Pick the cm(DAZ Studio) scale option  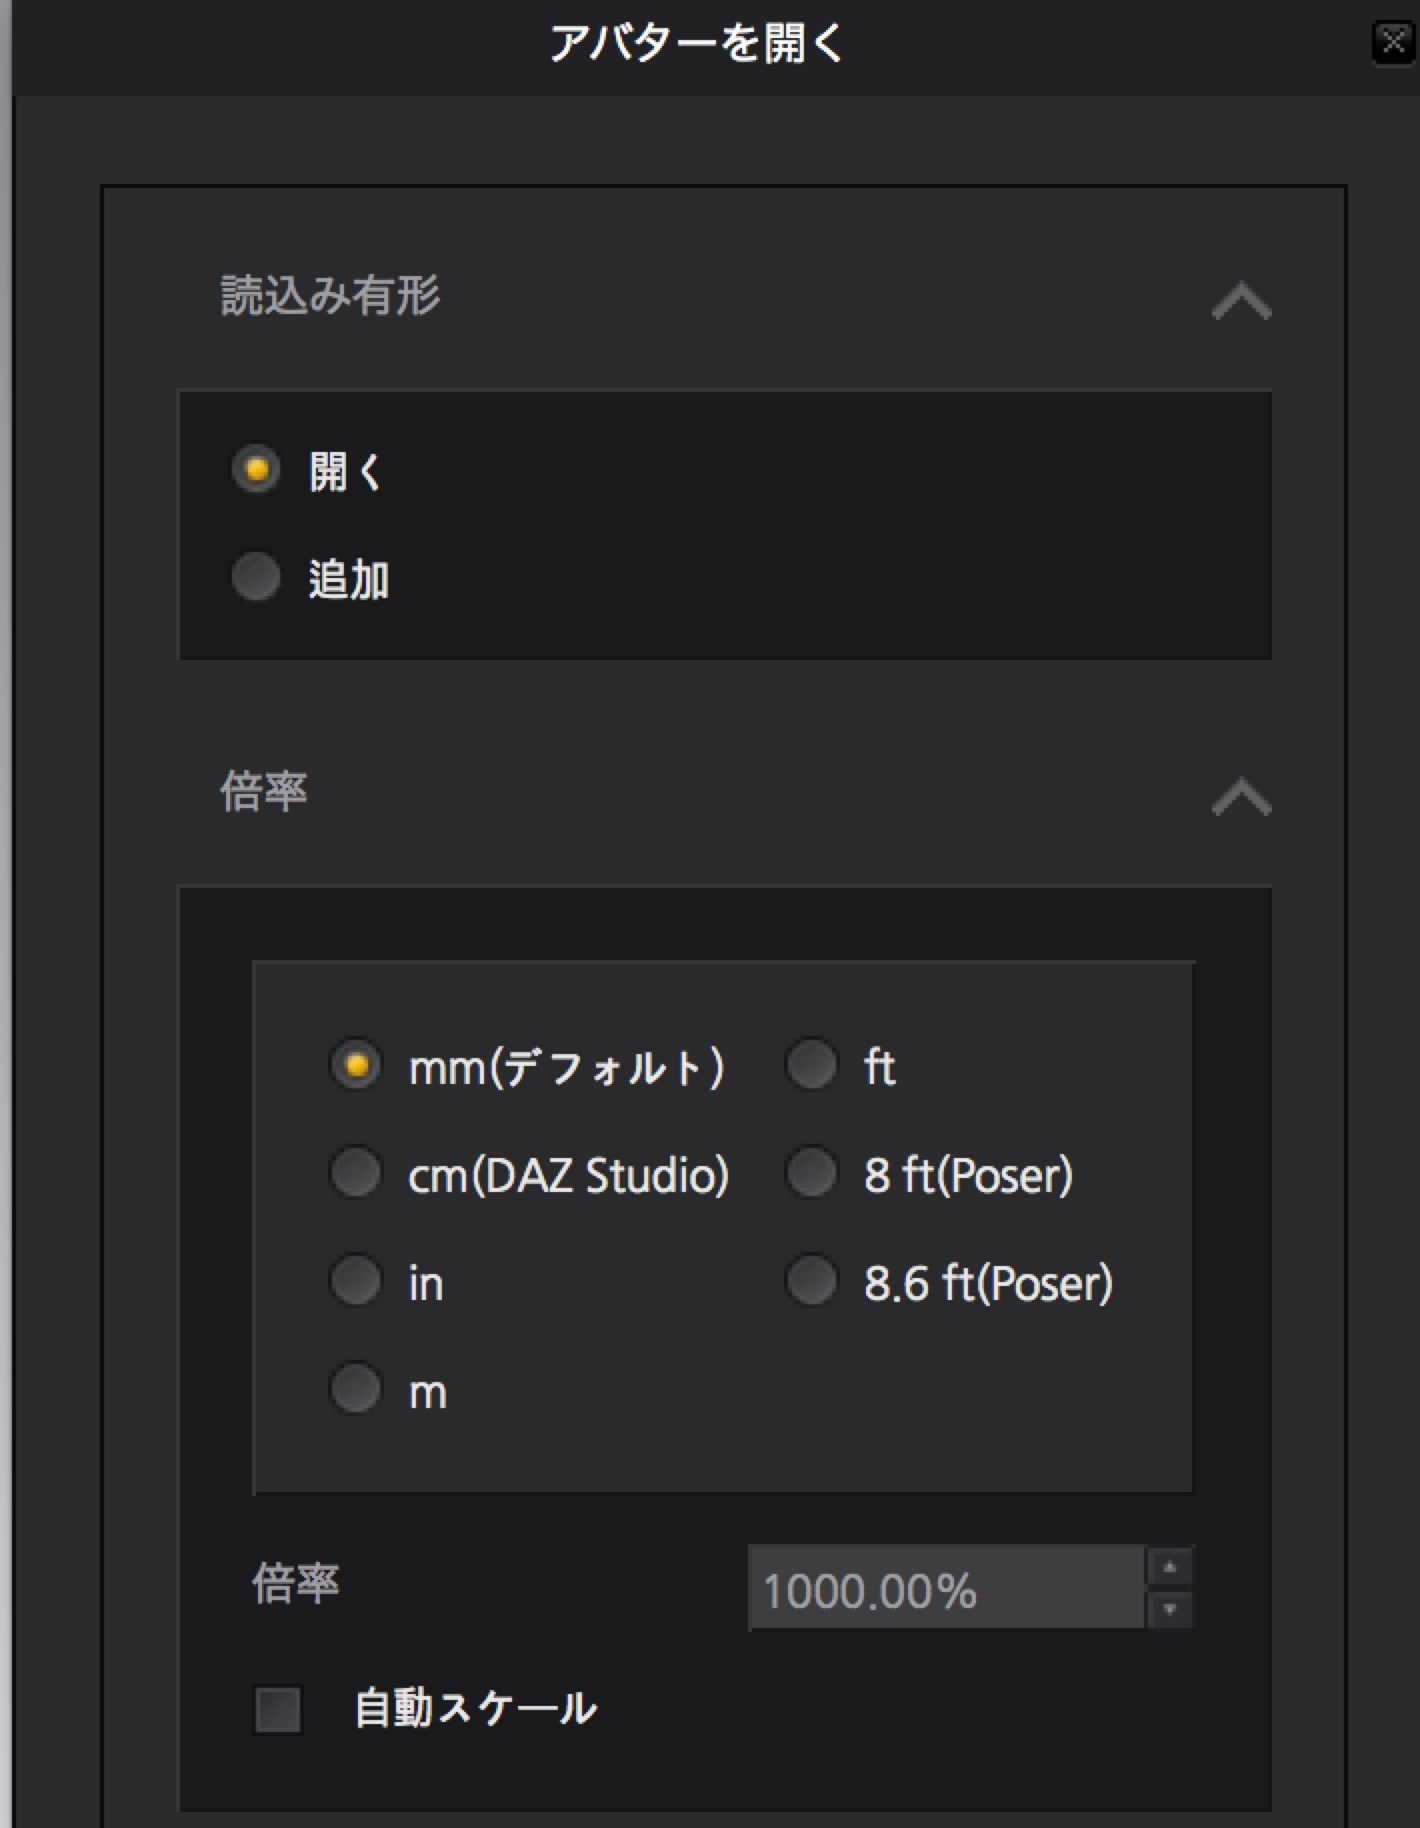[356, 1173]
